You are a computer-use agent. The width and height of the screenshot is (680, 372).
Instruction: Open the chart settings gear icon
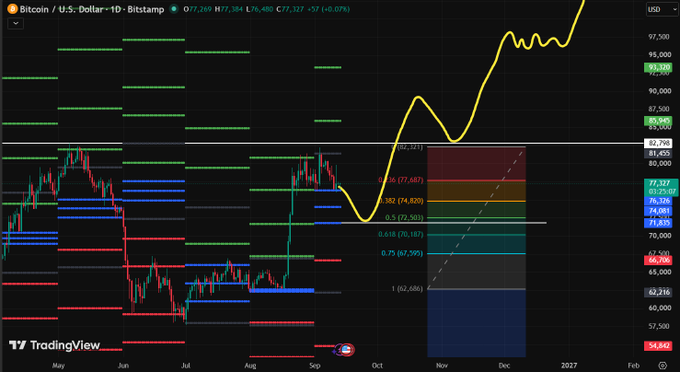pyautogui.click(x=662, y=365)
